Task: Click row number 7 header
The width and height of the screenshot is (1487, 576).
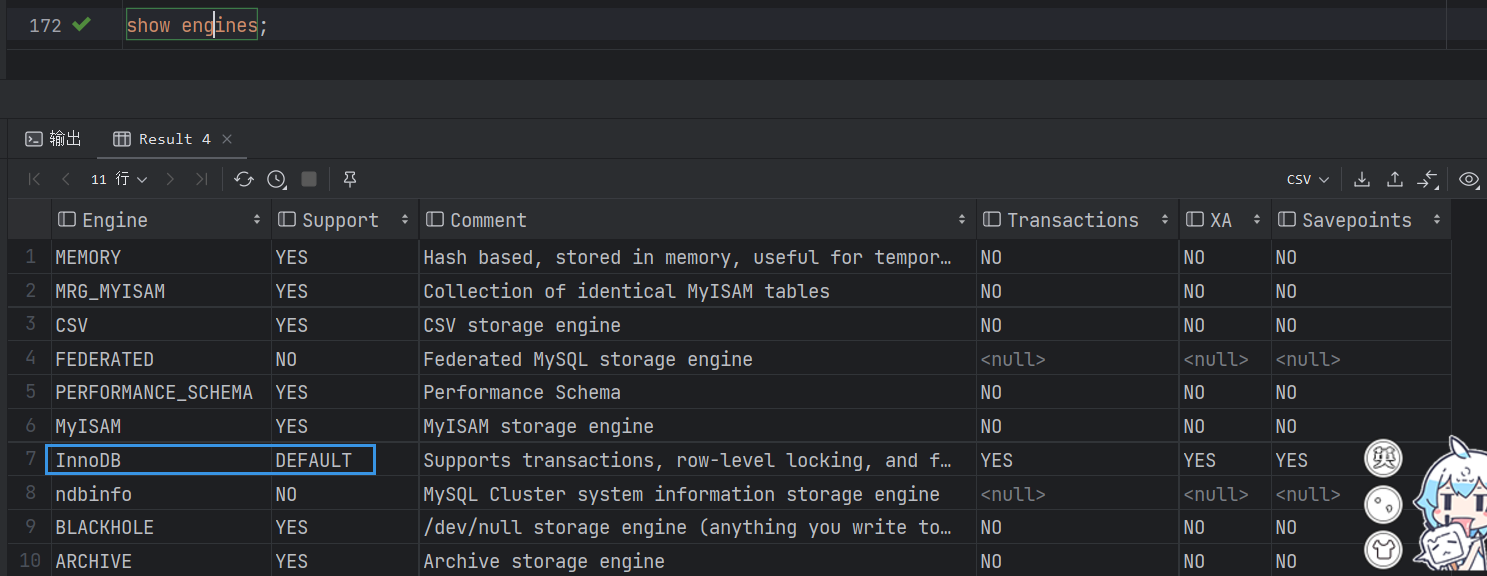Action: point(30,460)
